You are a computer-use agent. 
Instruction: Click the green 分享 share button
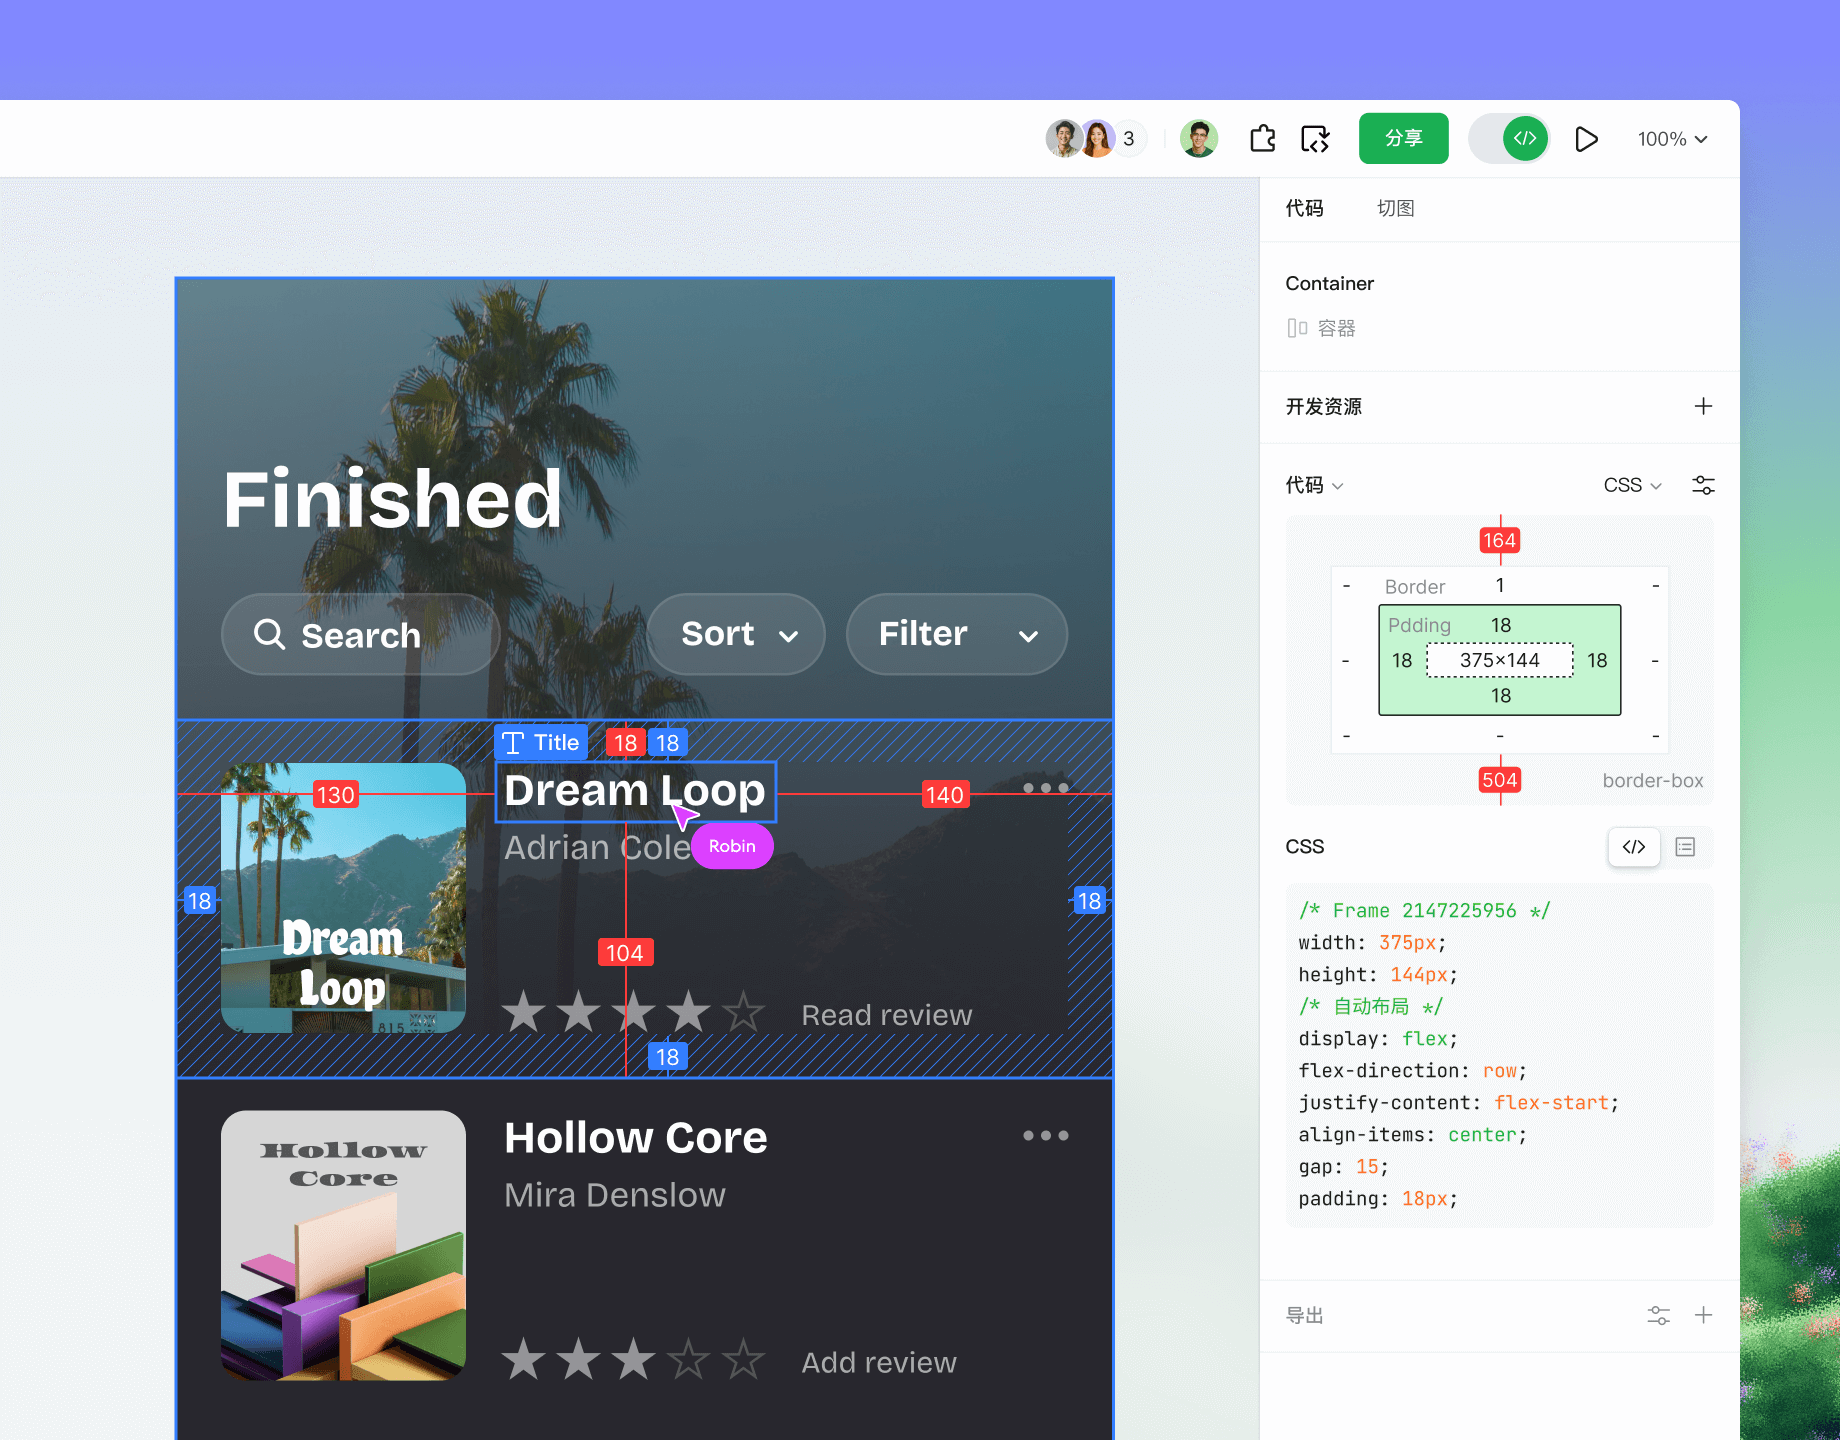click(1403, 139)
